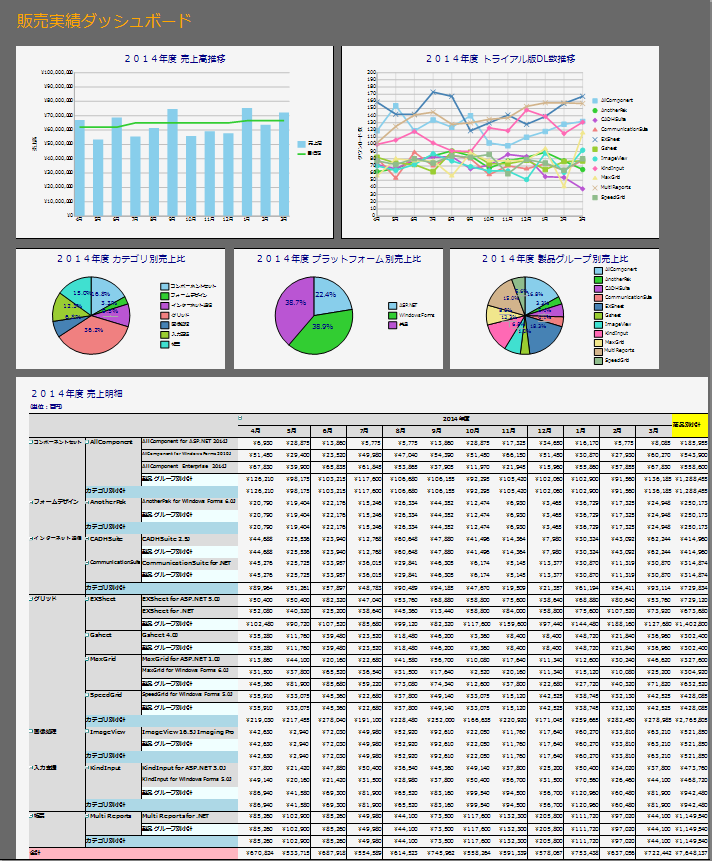The width and height of the screenshot is (712, 861).
Task: Collapse the 帳票 category row group
Action: click(x=31, y=816)
